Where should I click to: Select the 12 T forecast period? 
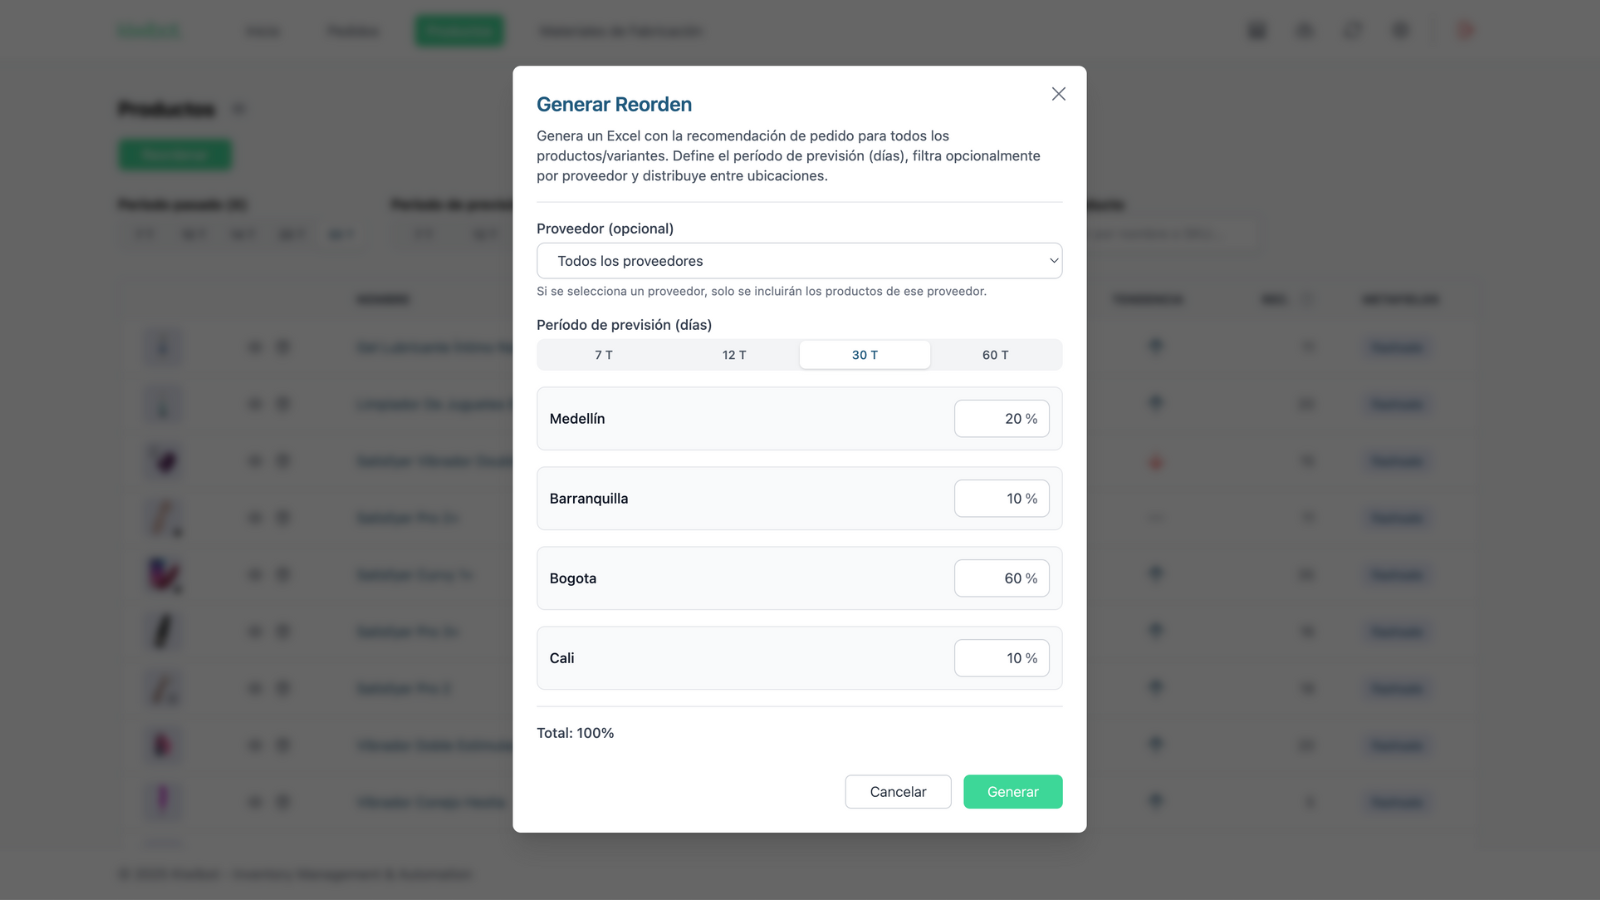click(x=734, y=355)
